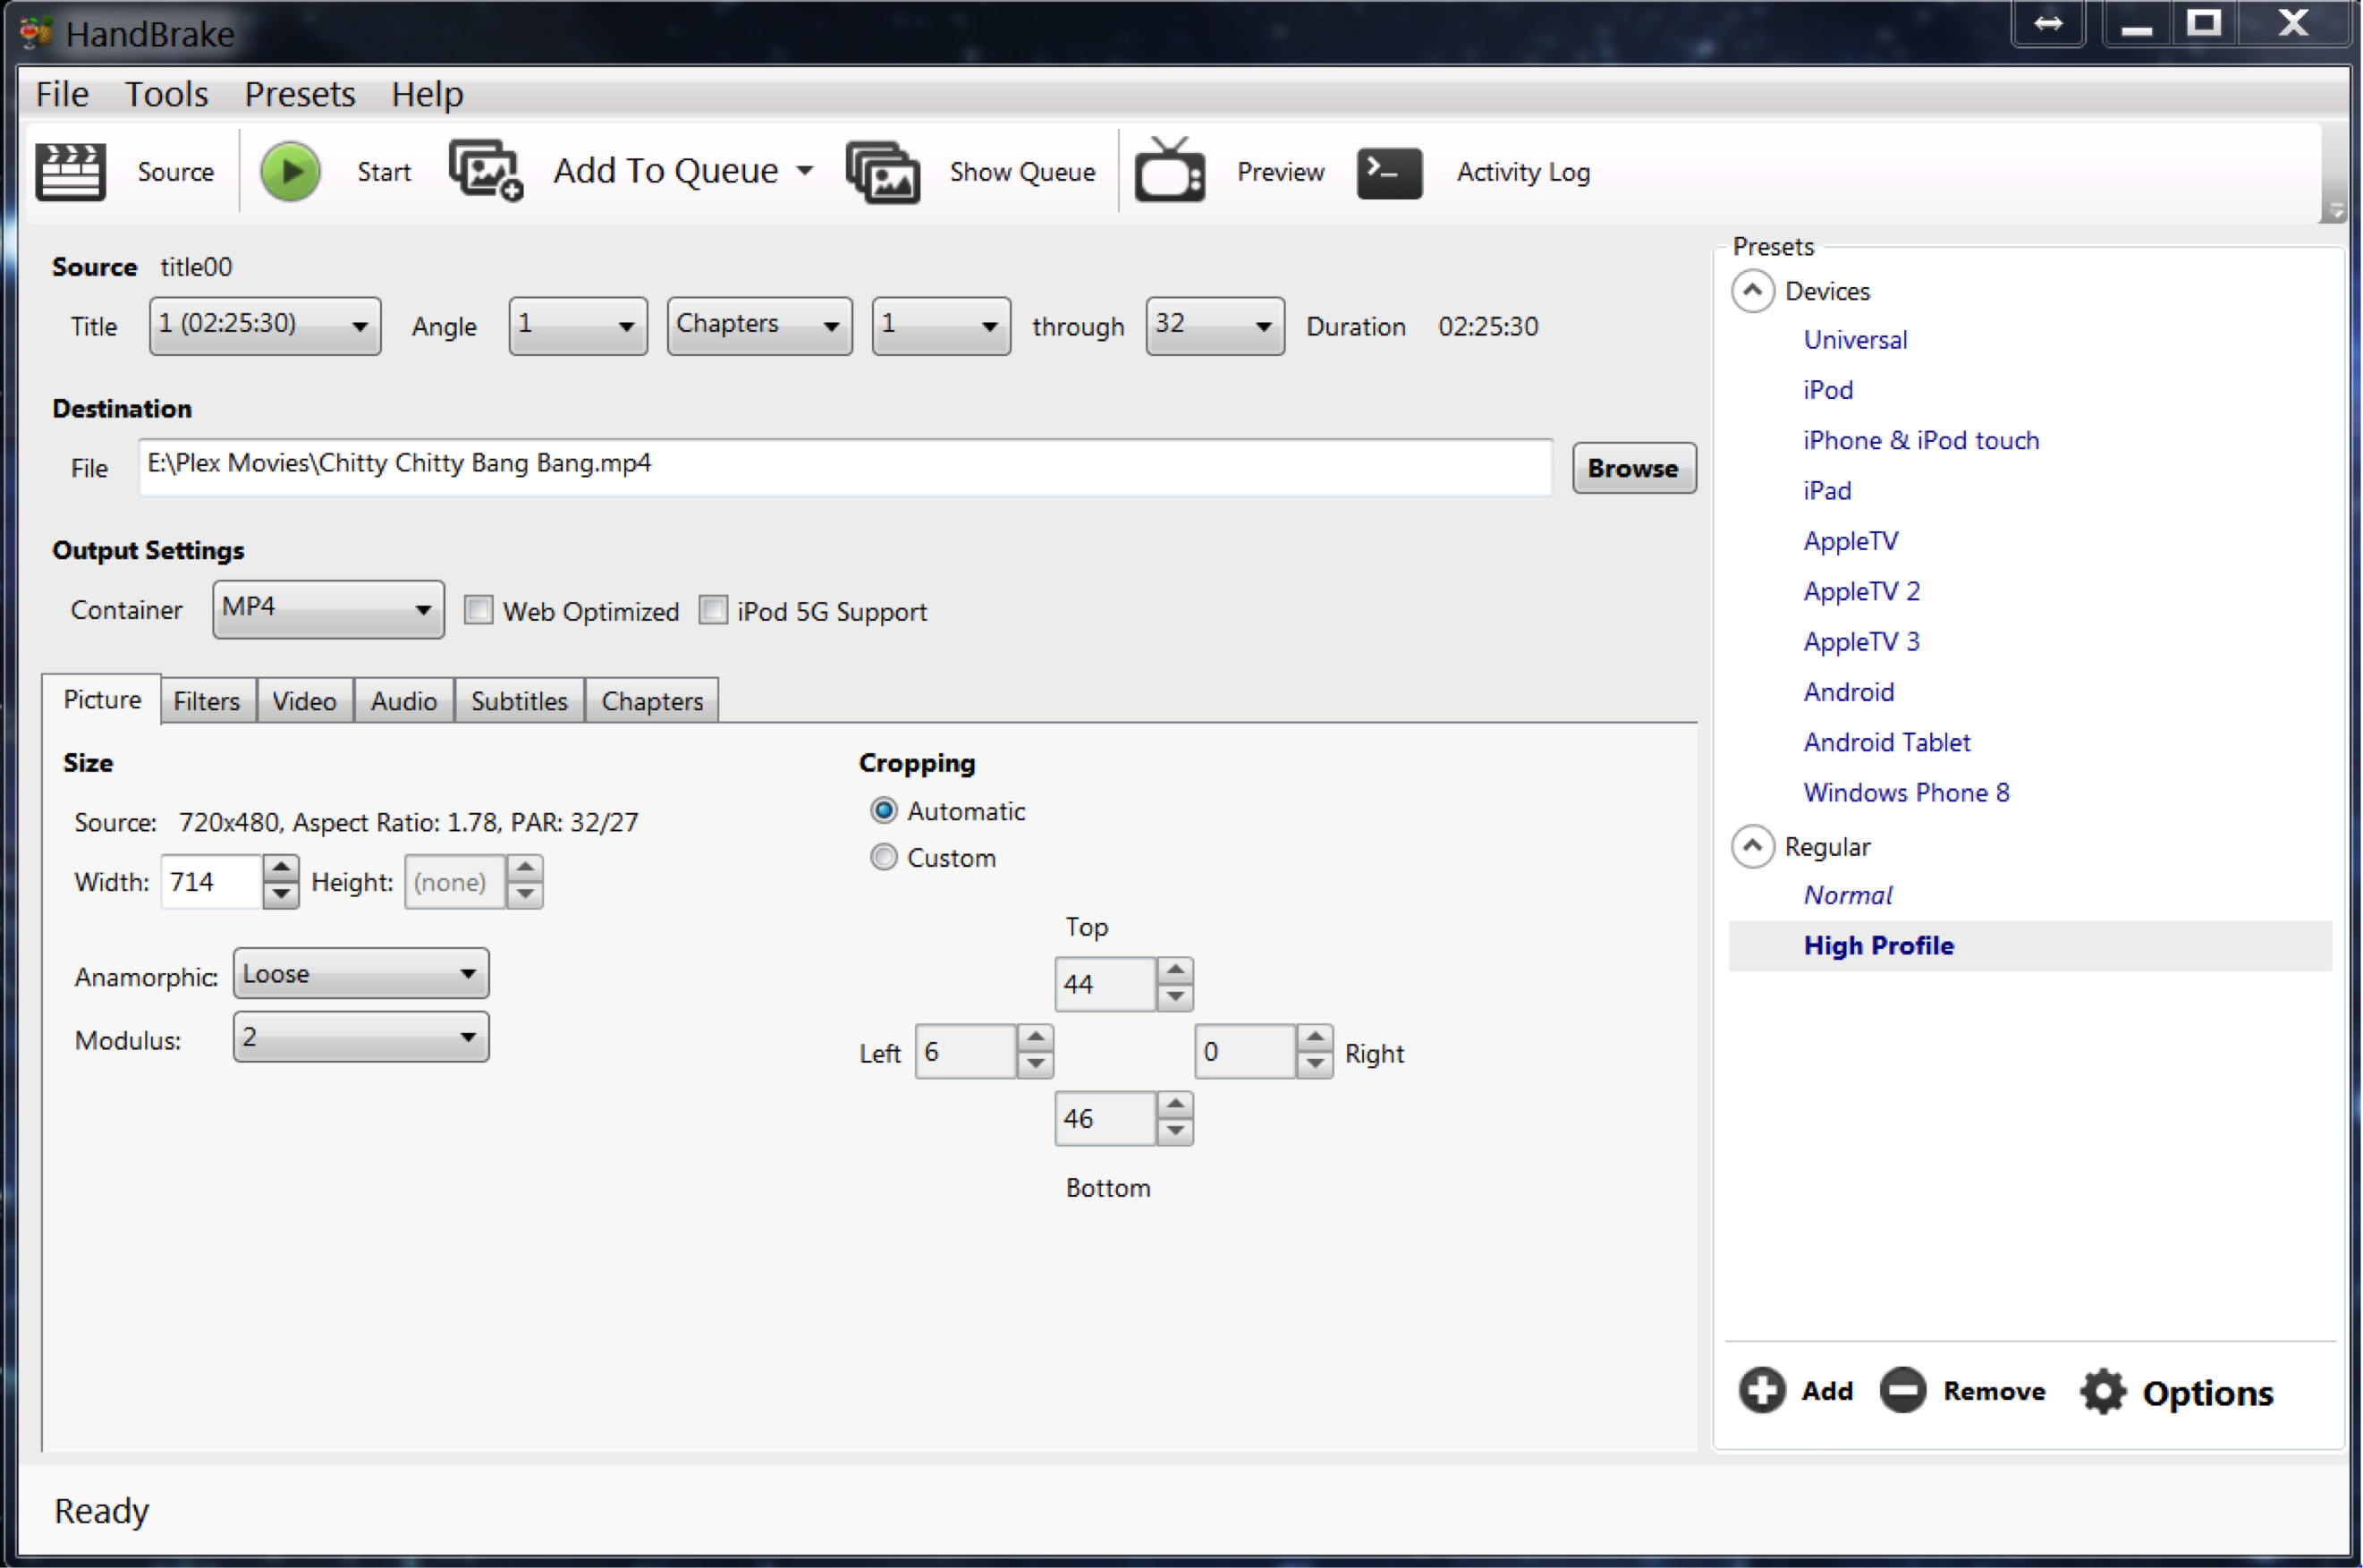This screenshot has width=2363, height=1568.
Task: Increase Width with up stepper arrow
Action: [x=281, y=867]
